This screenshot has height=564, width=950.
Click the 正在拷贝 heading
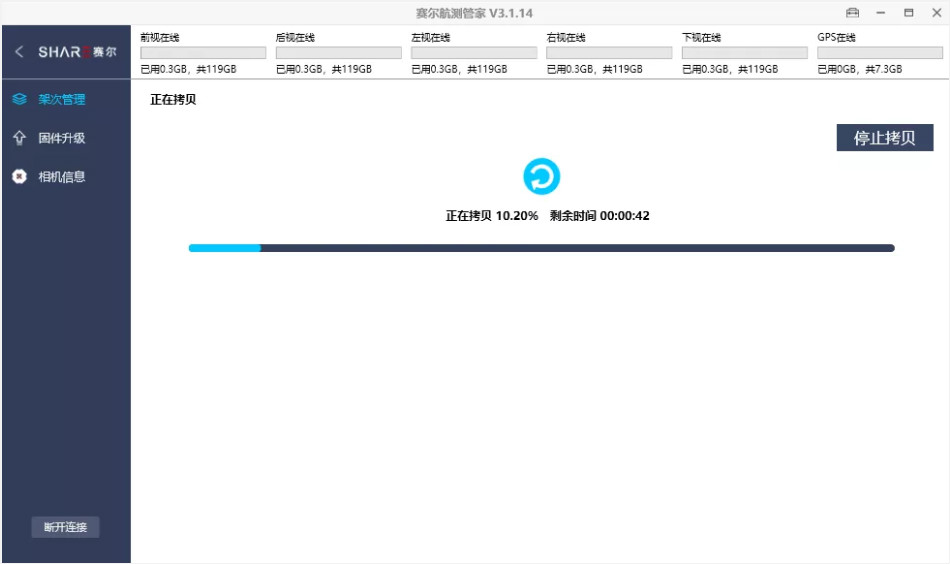click(173, 99)
